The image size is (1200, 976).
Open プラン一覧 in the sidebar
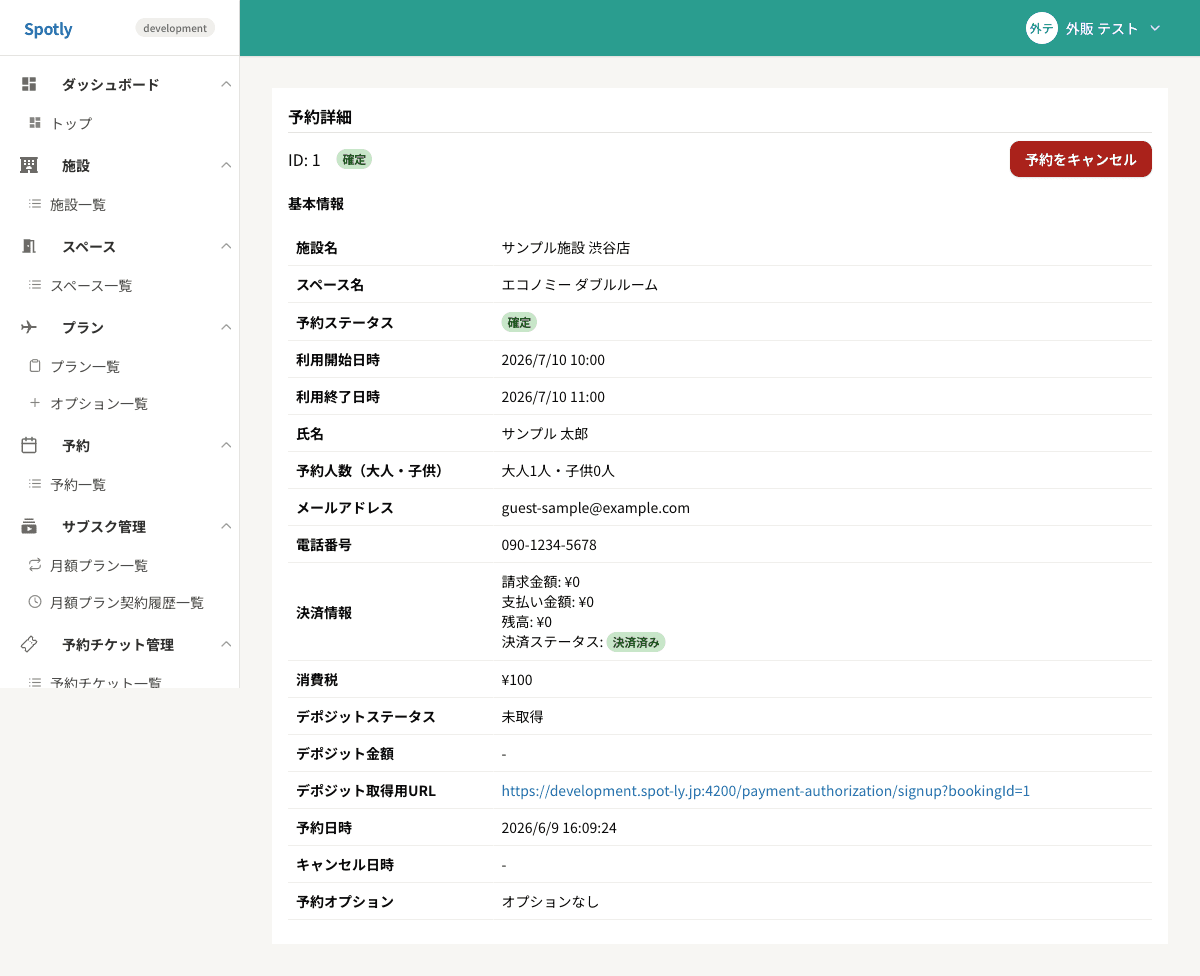[x=85, y=366]
